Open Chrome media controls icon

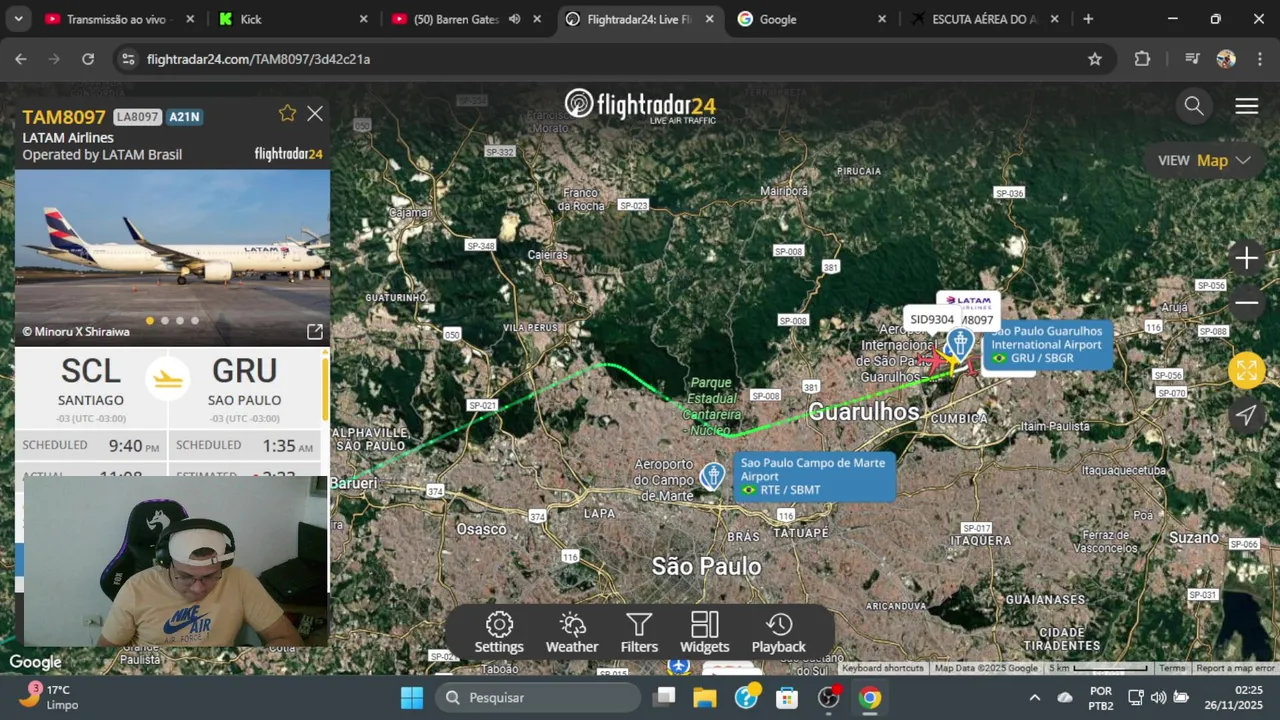pyautogui.click(x=1191, y=59)
